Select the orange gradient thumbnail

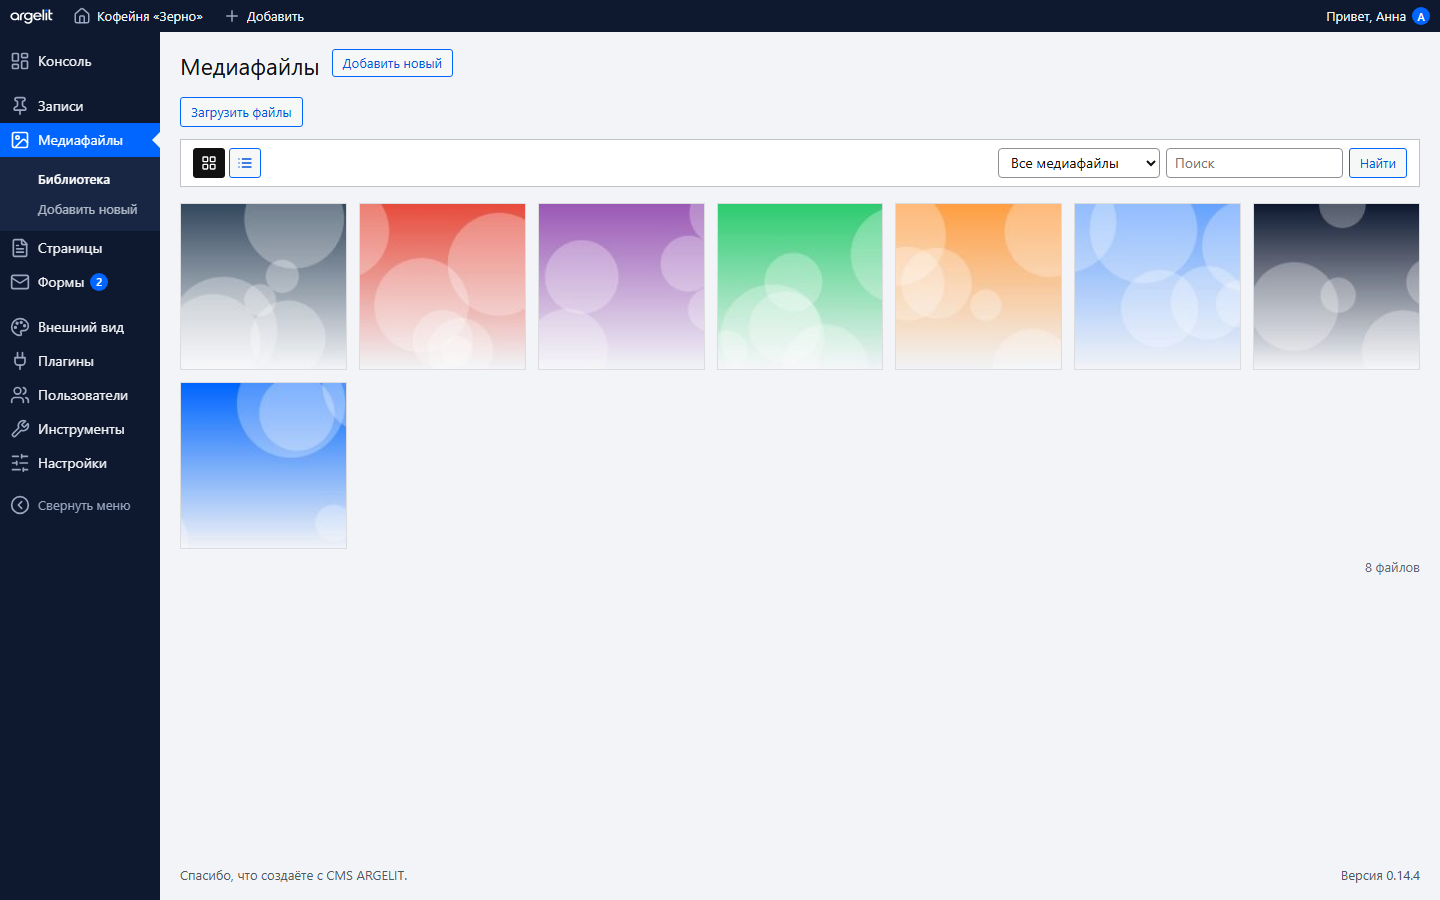(978, 287)
